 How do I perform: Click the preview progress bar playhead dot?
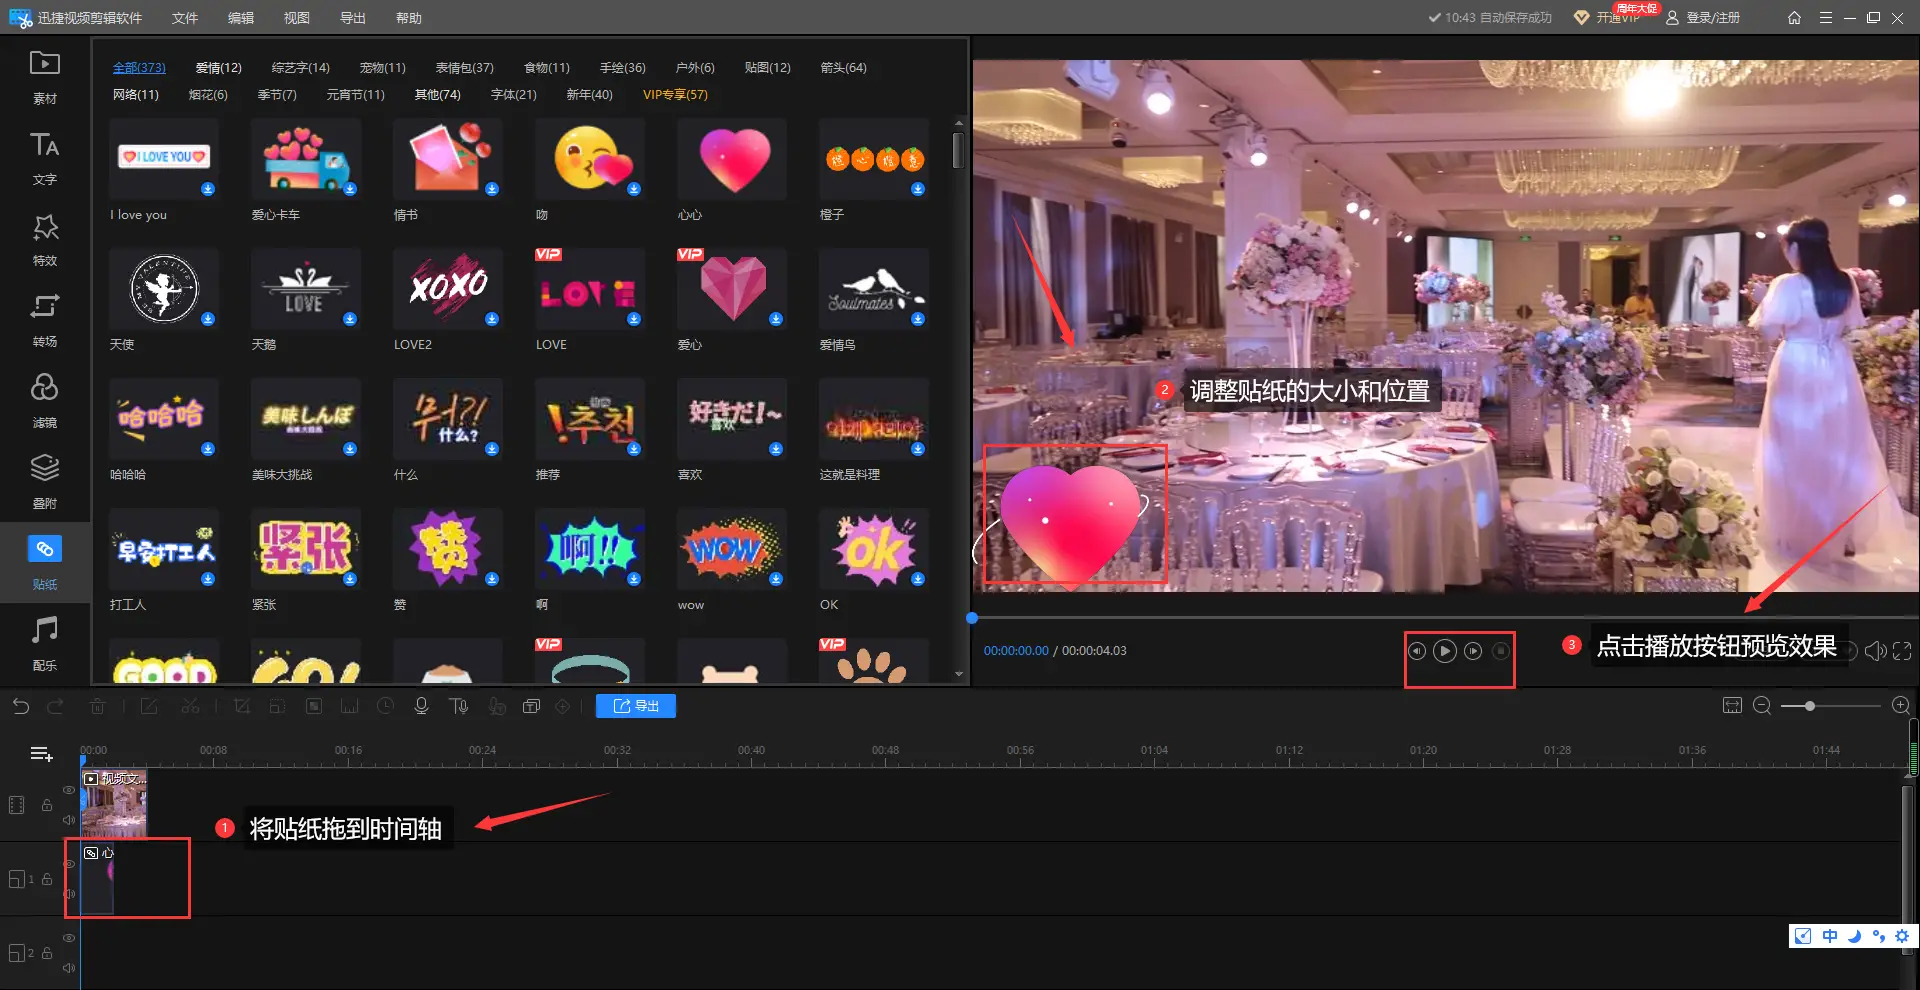[972, 618]
